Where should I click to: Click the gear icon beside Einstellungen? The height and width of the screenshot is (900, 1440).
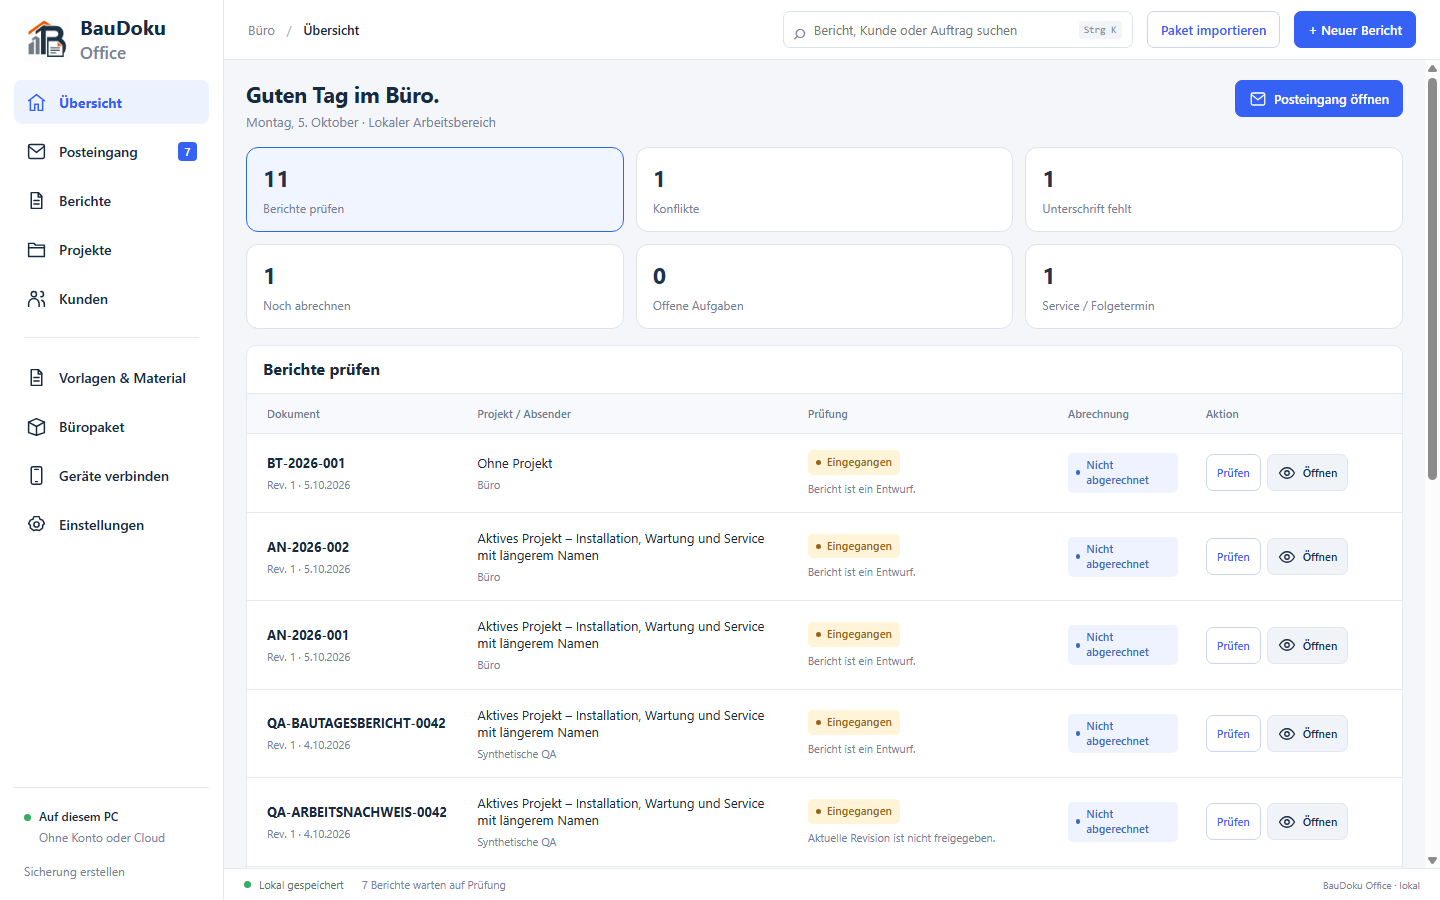point(37,524)
